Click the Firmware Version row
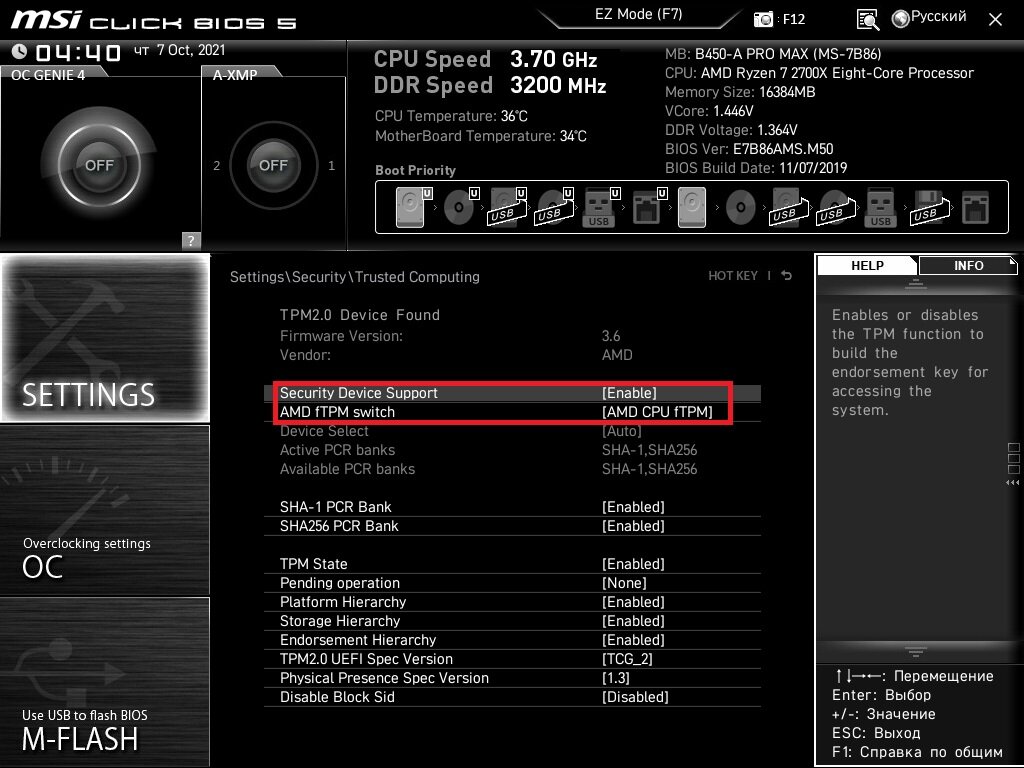 (x=513, y=336)
